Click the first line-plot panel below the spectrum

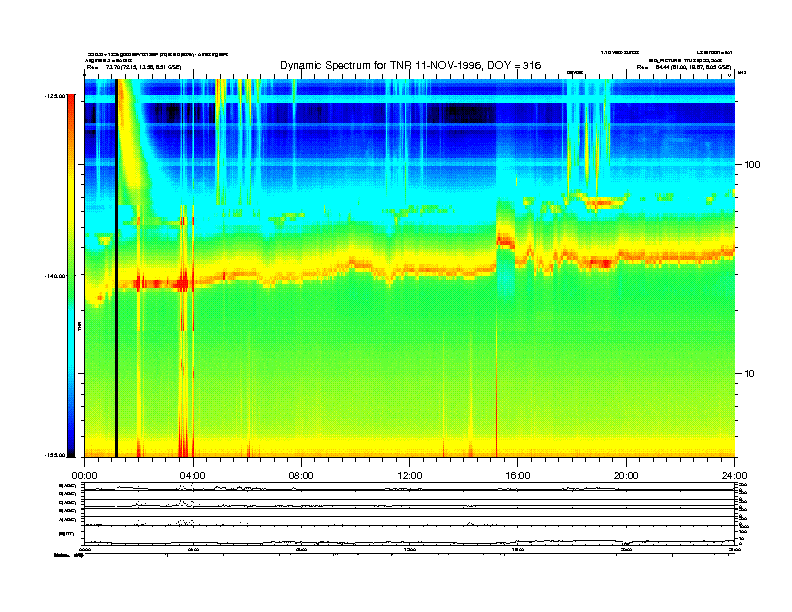pos(409,487)
